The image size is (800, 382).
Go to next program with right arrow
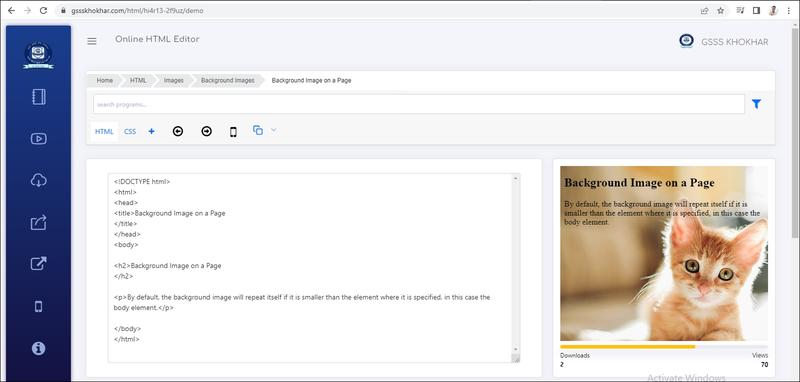[206, 132]
